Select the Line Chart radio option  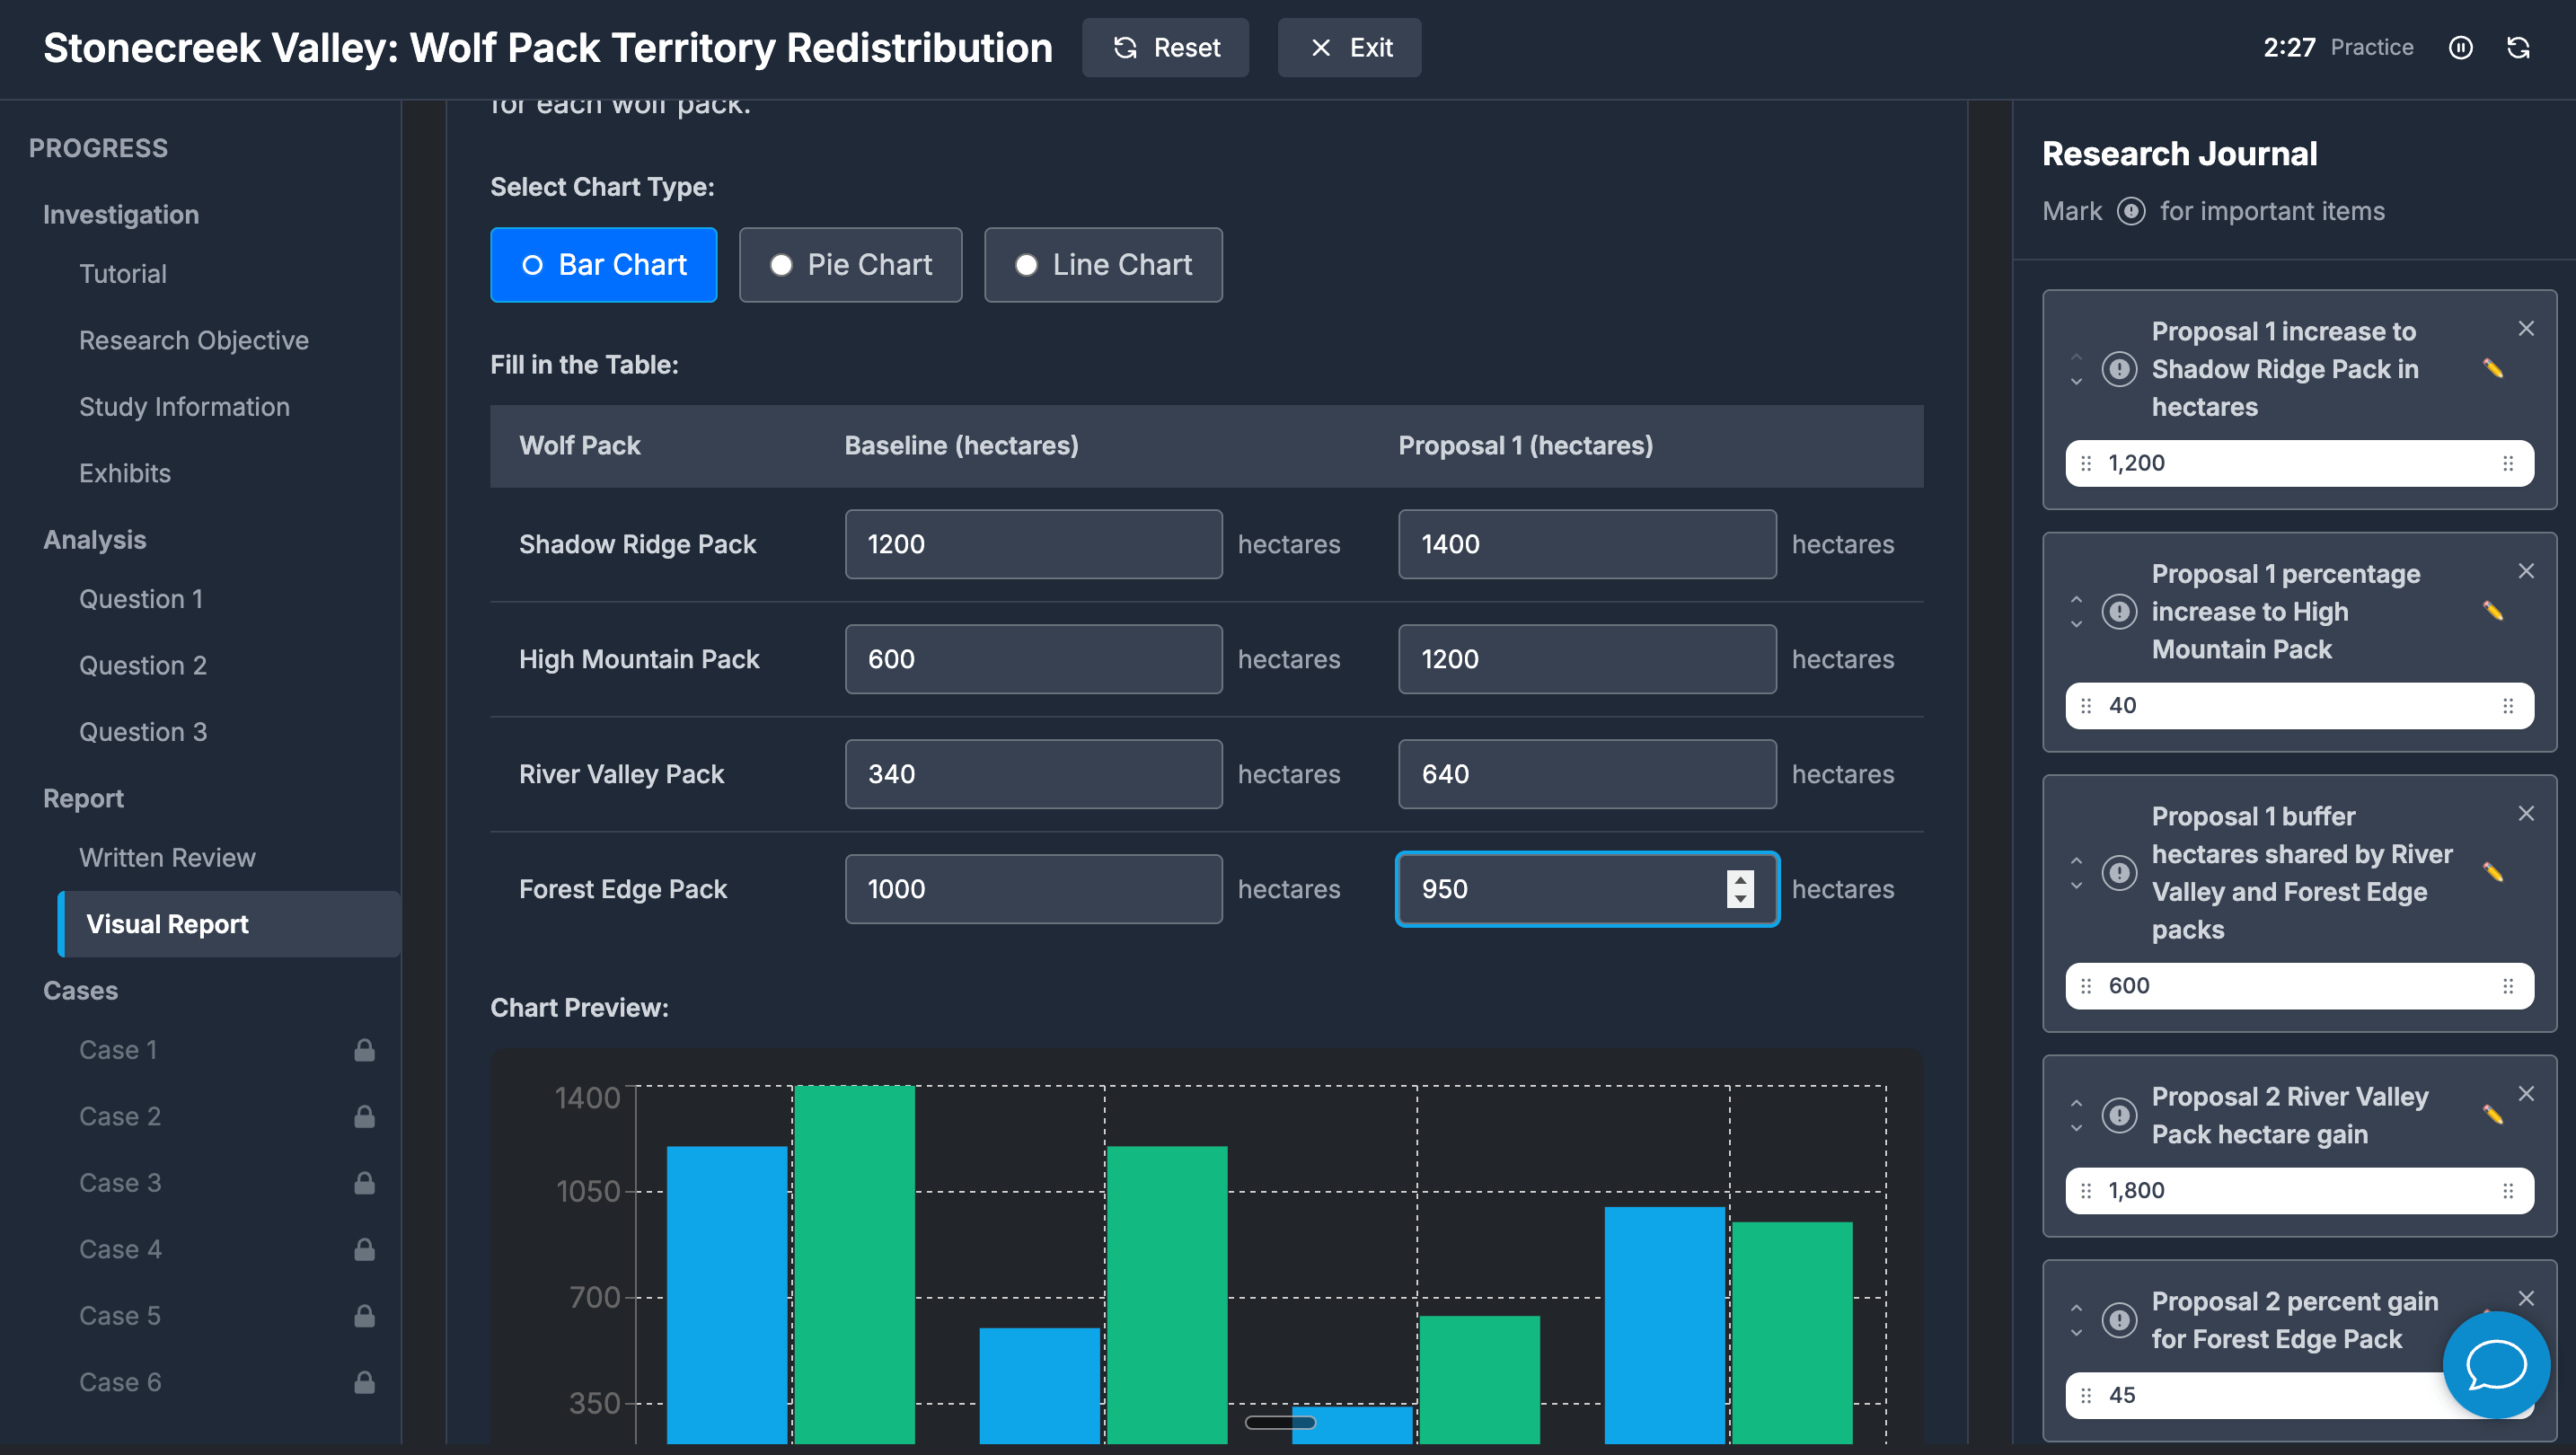coord(1102,265)
